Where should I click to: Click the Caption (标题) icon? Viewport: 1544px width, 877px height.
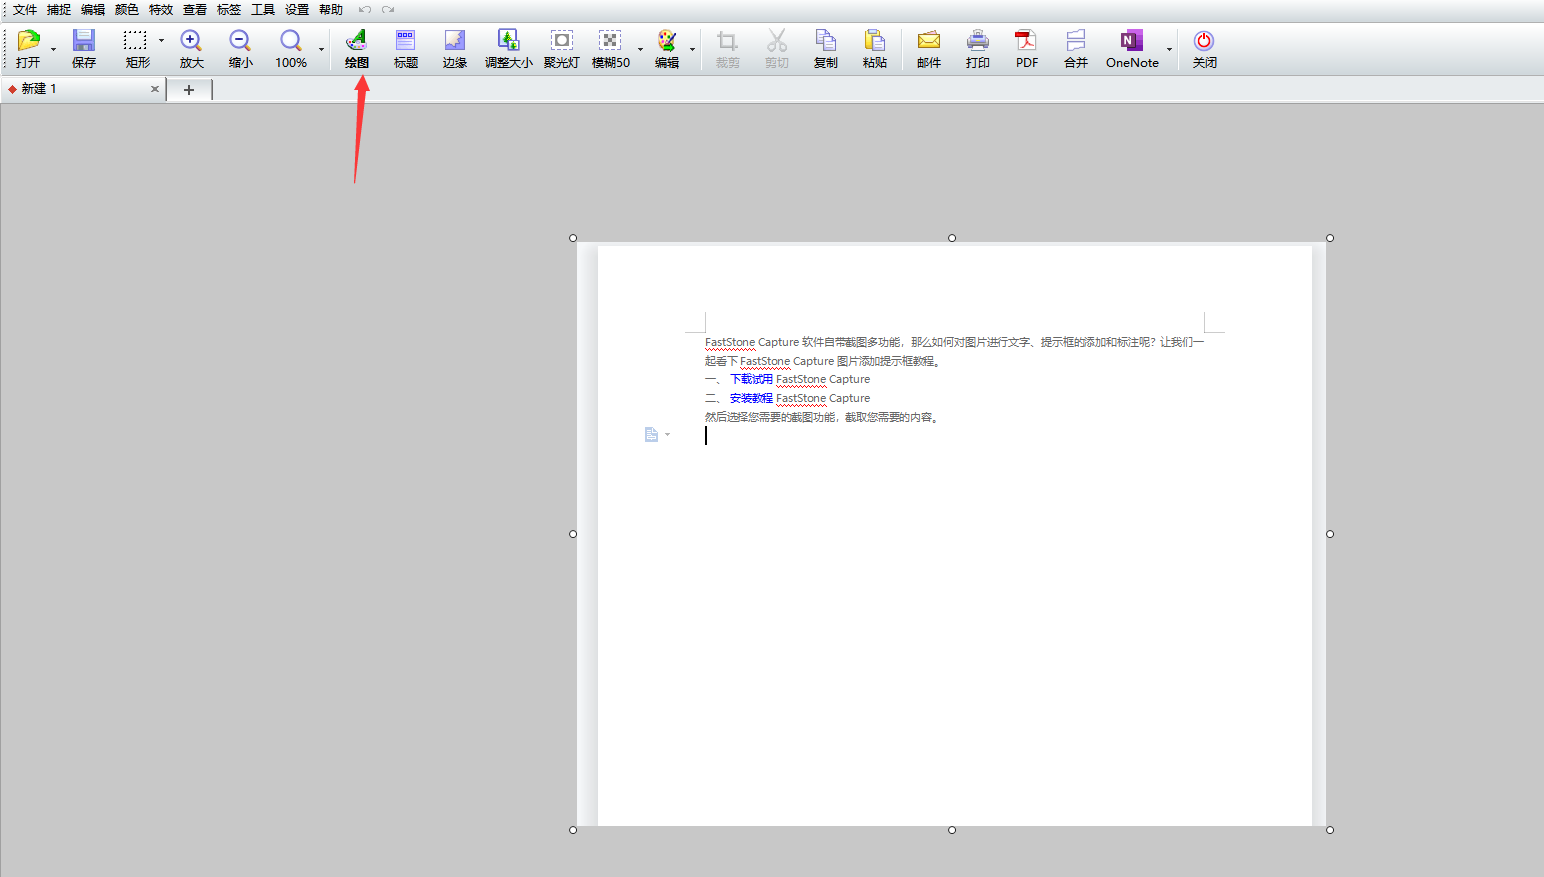(405, 40)
